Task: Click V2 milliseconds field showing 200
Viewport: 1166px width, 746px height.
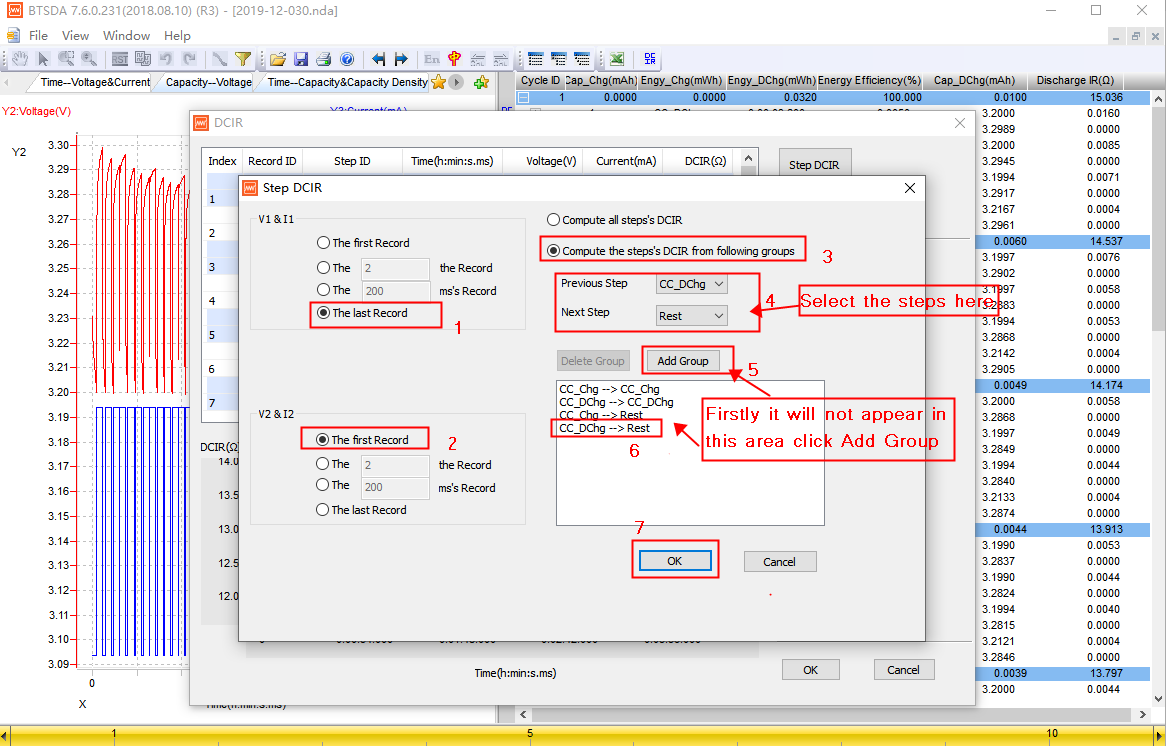Action: point(394,487)
